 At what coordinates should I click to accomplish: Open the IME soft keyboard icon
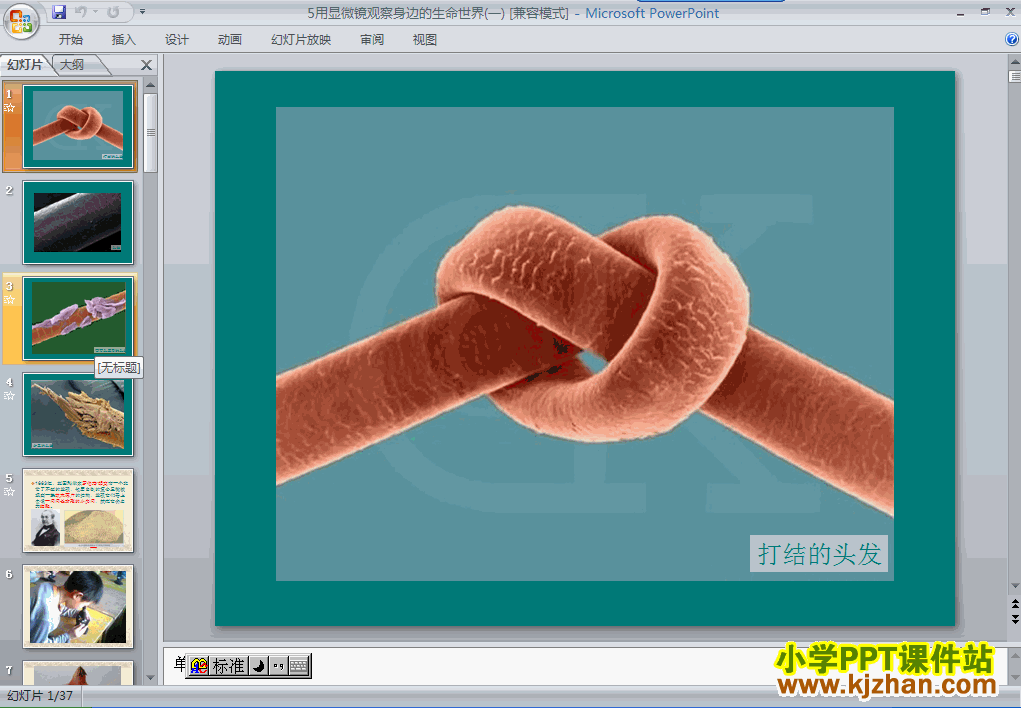[x=298, y=666]
